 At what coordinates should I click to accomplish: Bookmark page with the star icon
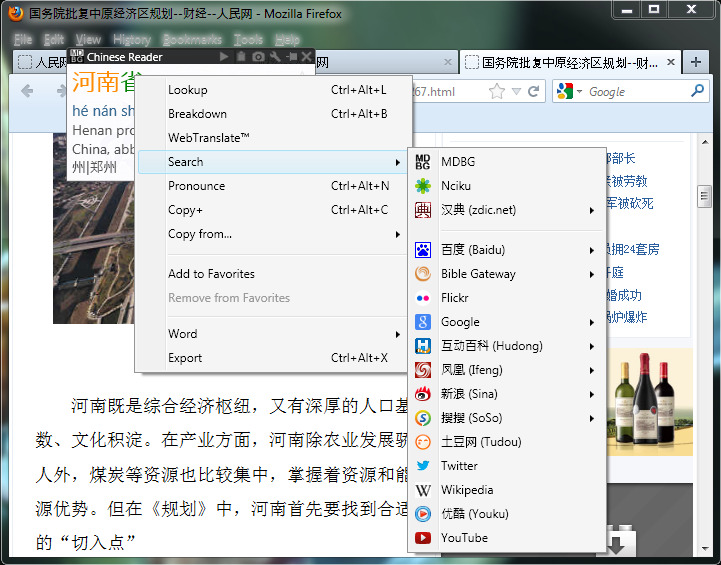497,91
